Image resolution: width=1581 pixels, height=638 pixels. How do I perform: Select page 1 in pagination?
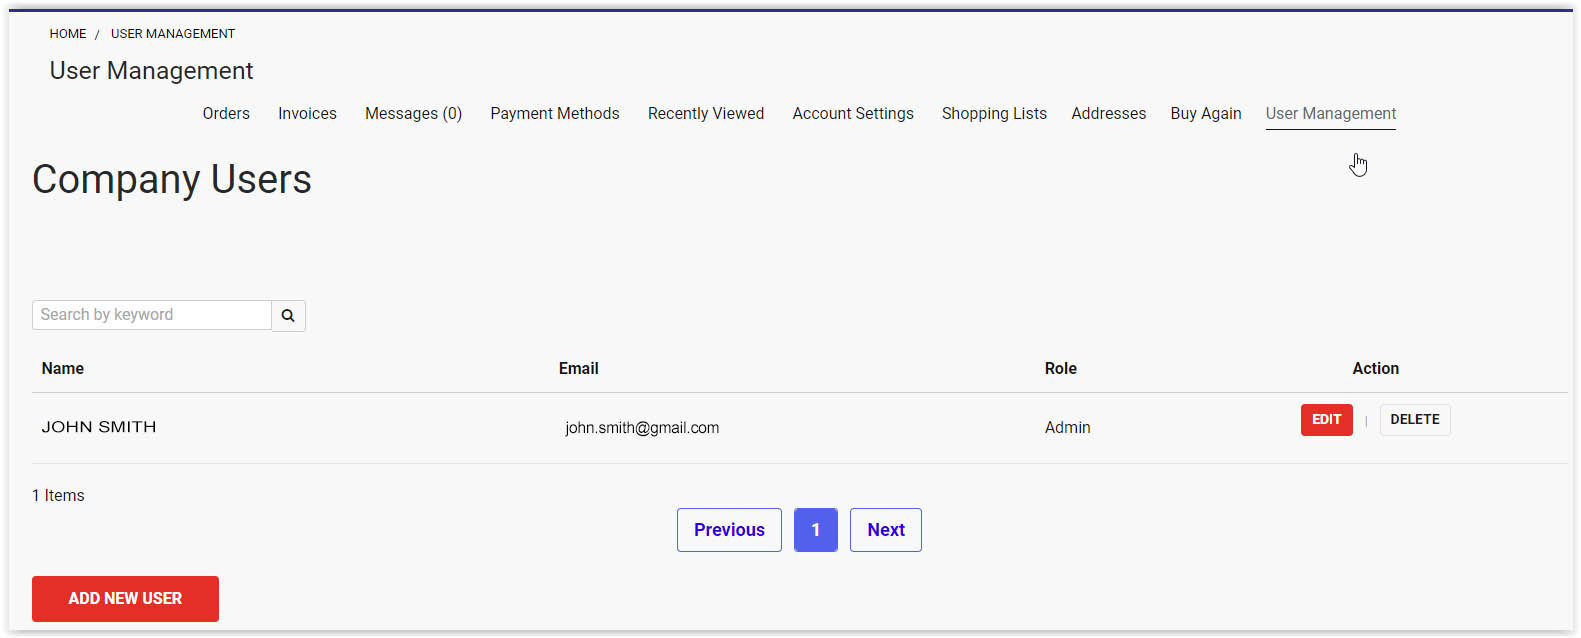816,530
